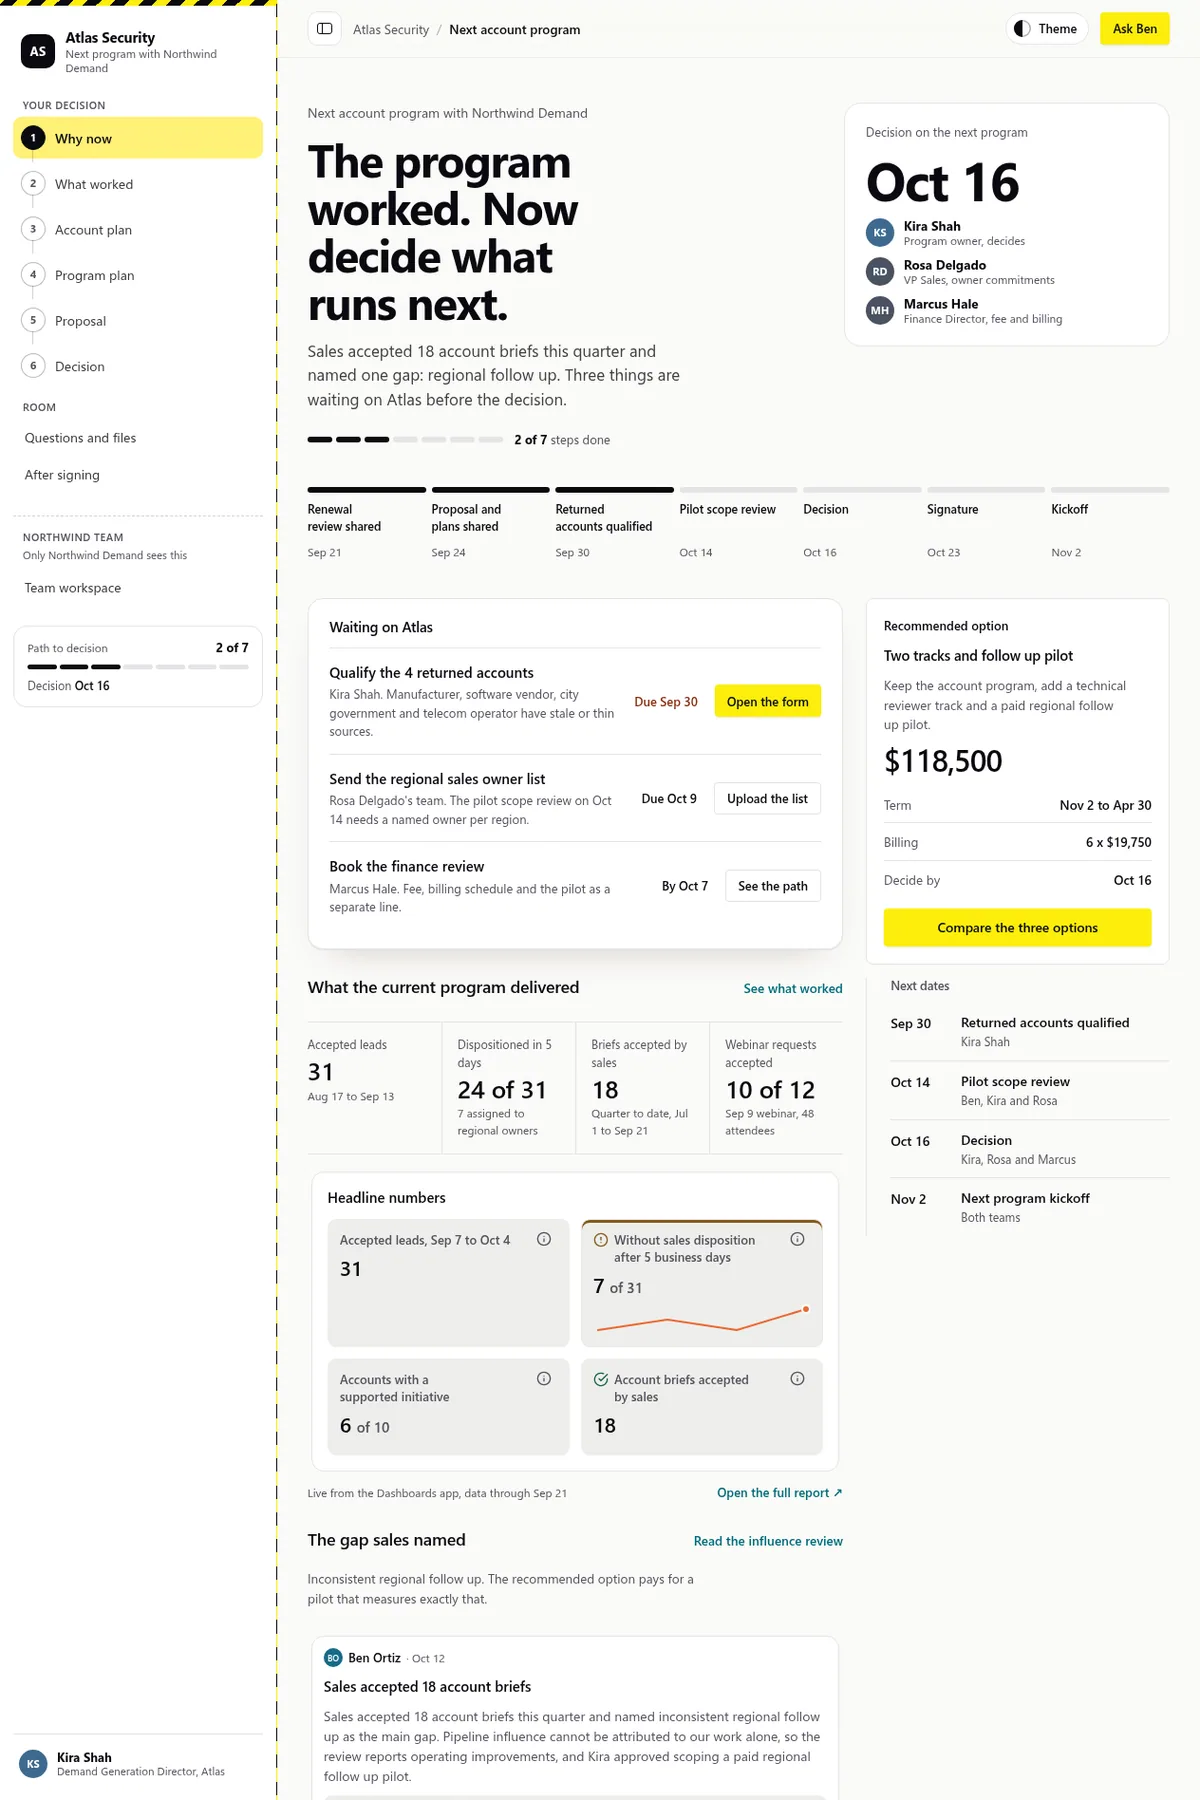Go to step 2 What worked

[x=138, y=184]
